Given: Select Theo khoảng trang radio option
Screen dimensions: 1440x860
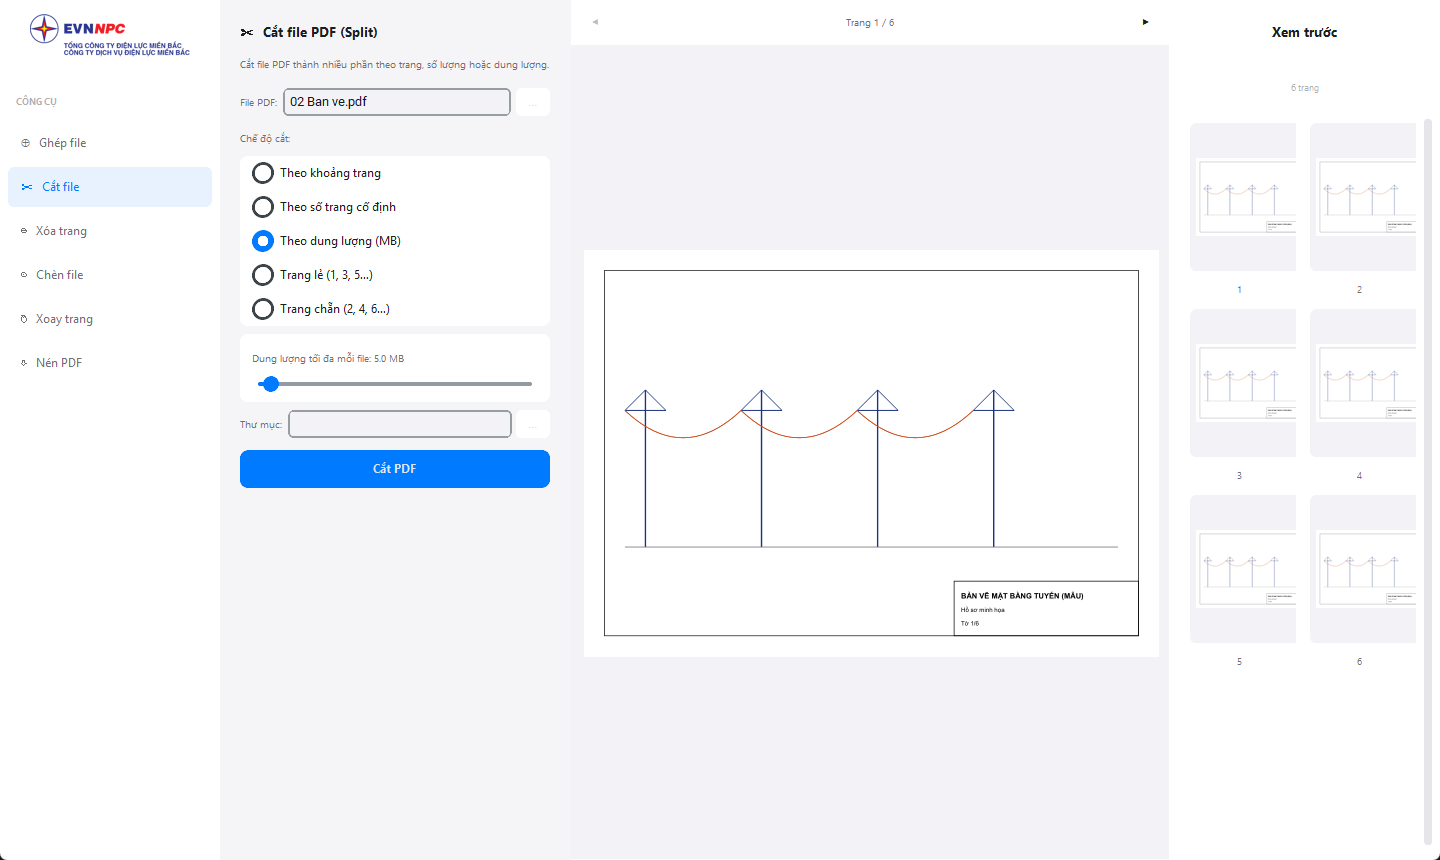Looking at the screenshot, I should [263, 173].
